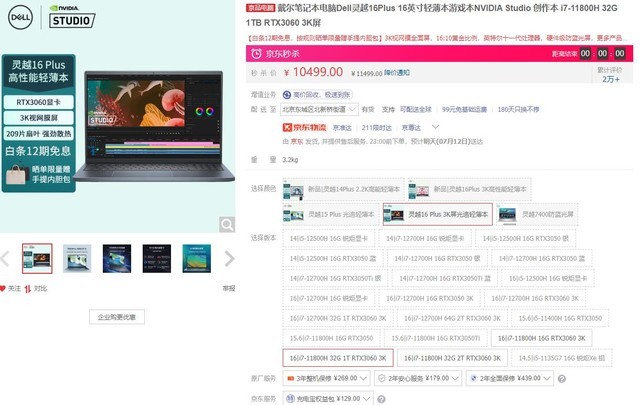The image size is (640, 405).
Task: Open delivery address dropdown 北京东城区北新桥街道
Action: pos(319,109)
